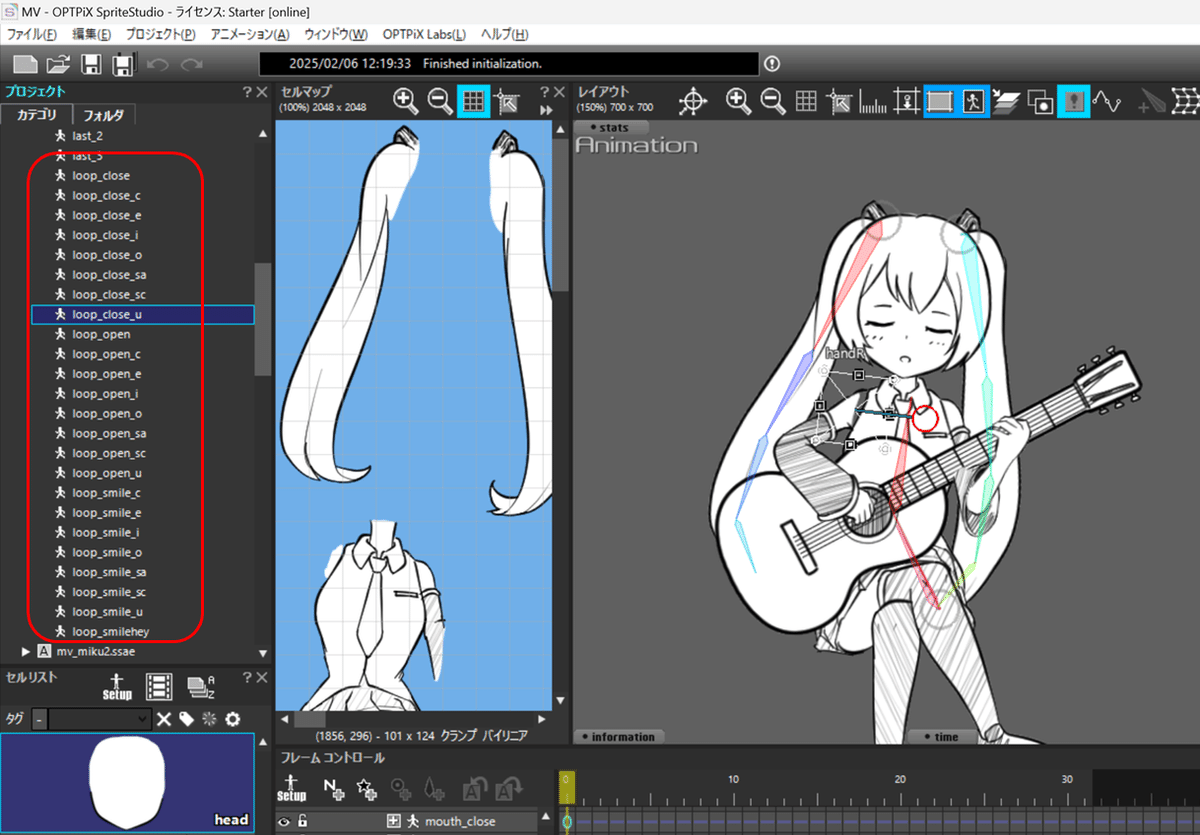Open the ヘルプ menu

(x=504, y=34)
